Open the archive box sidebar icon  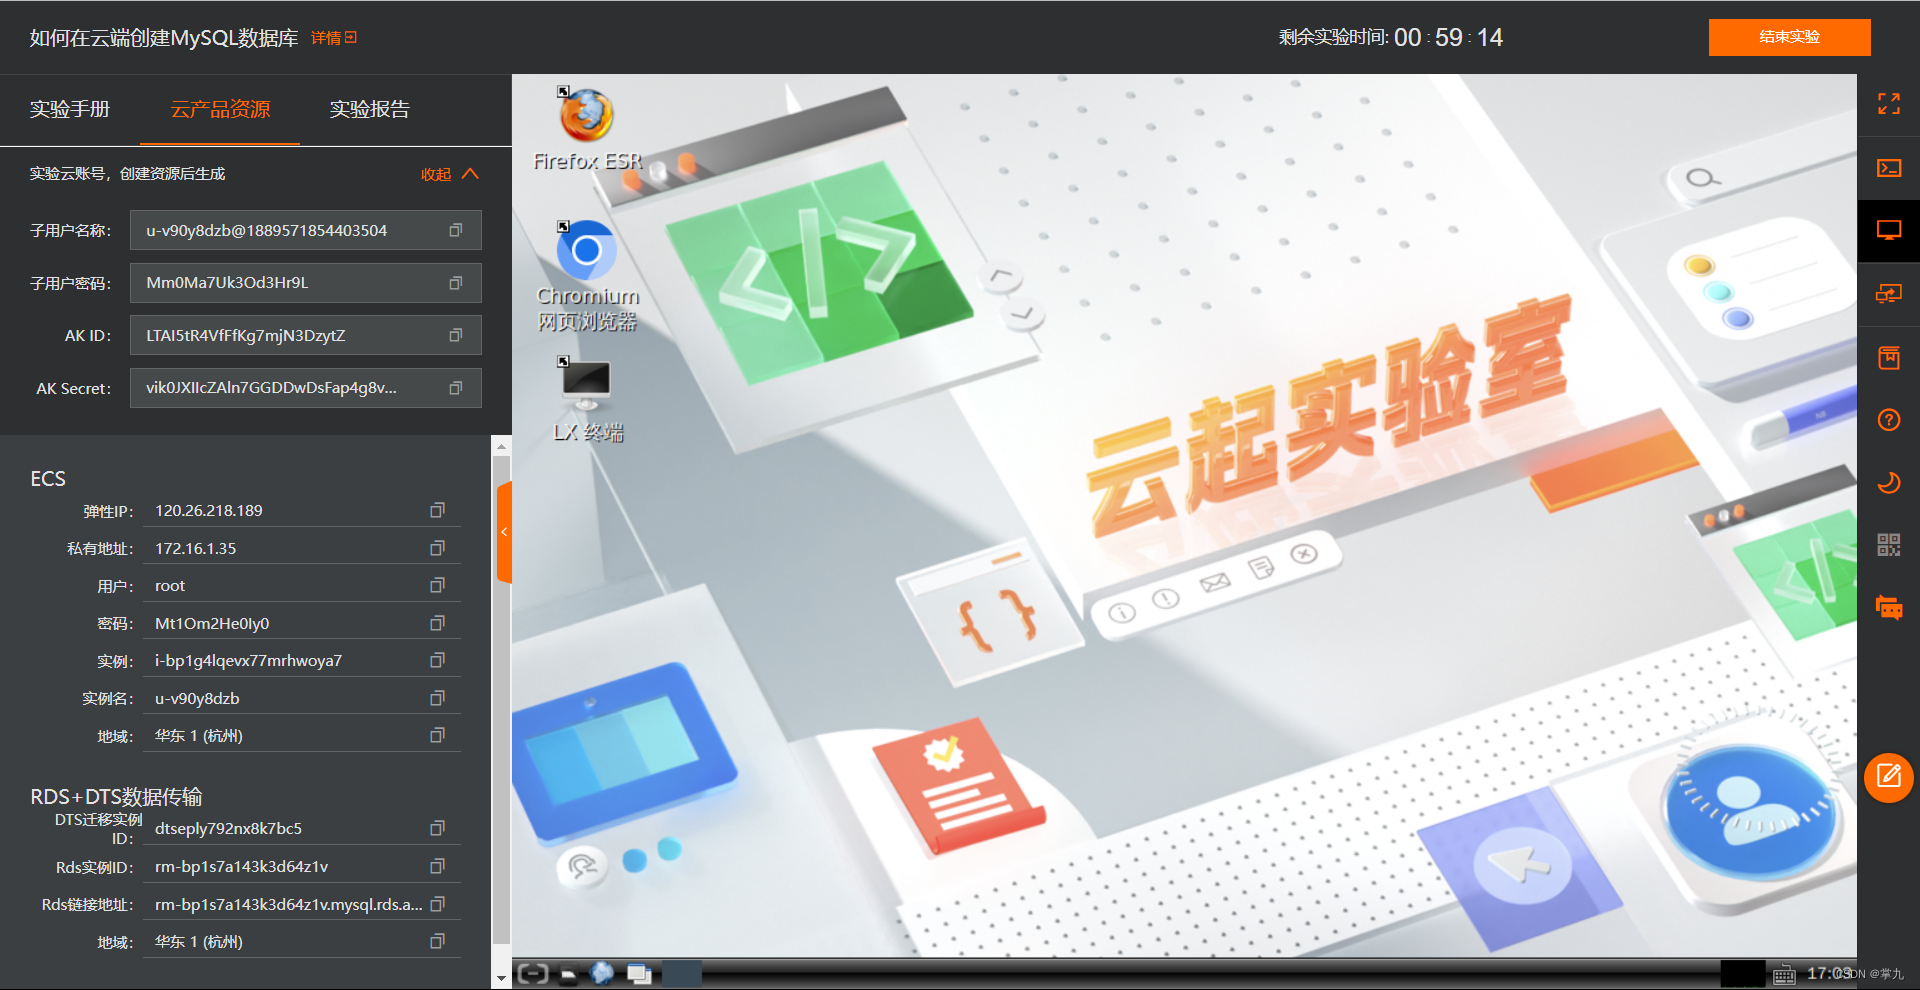tap(1888, 357)
